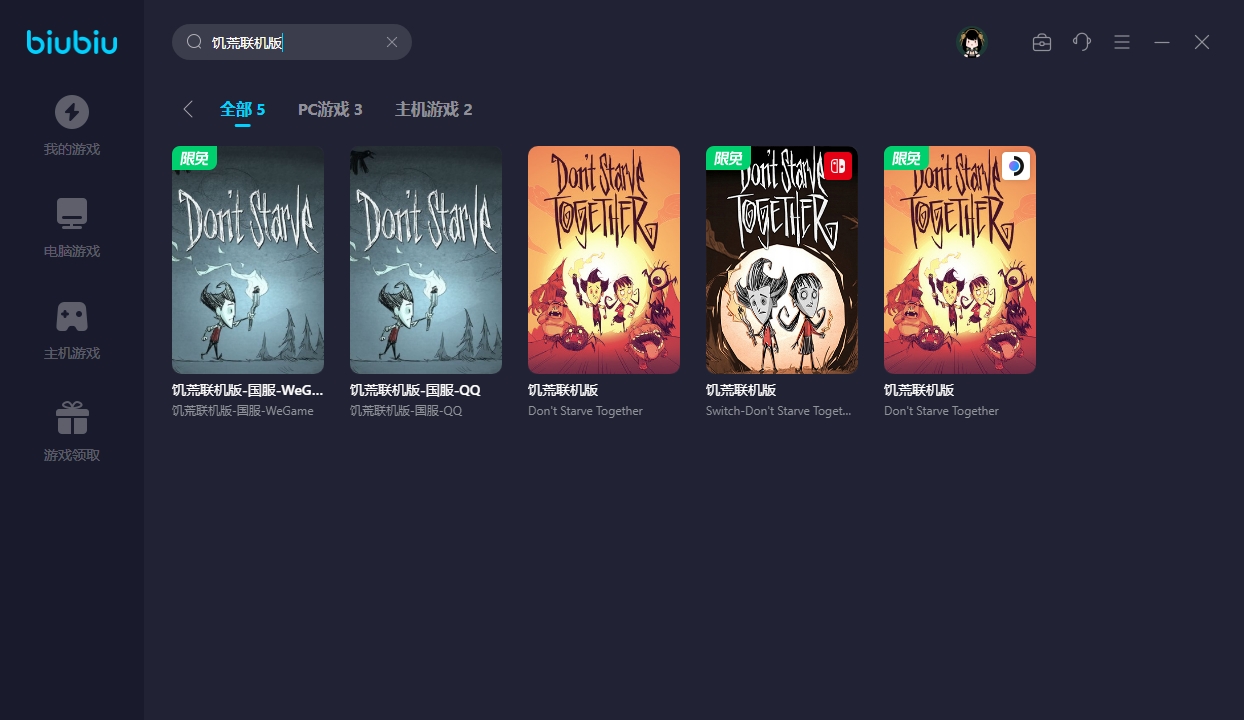1244x720 pixels.
Task: Click 限免 tag on WeGame card
Action: (x=194, y=158)
